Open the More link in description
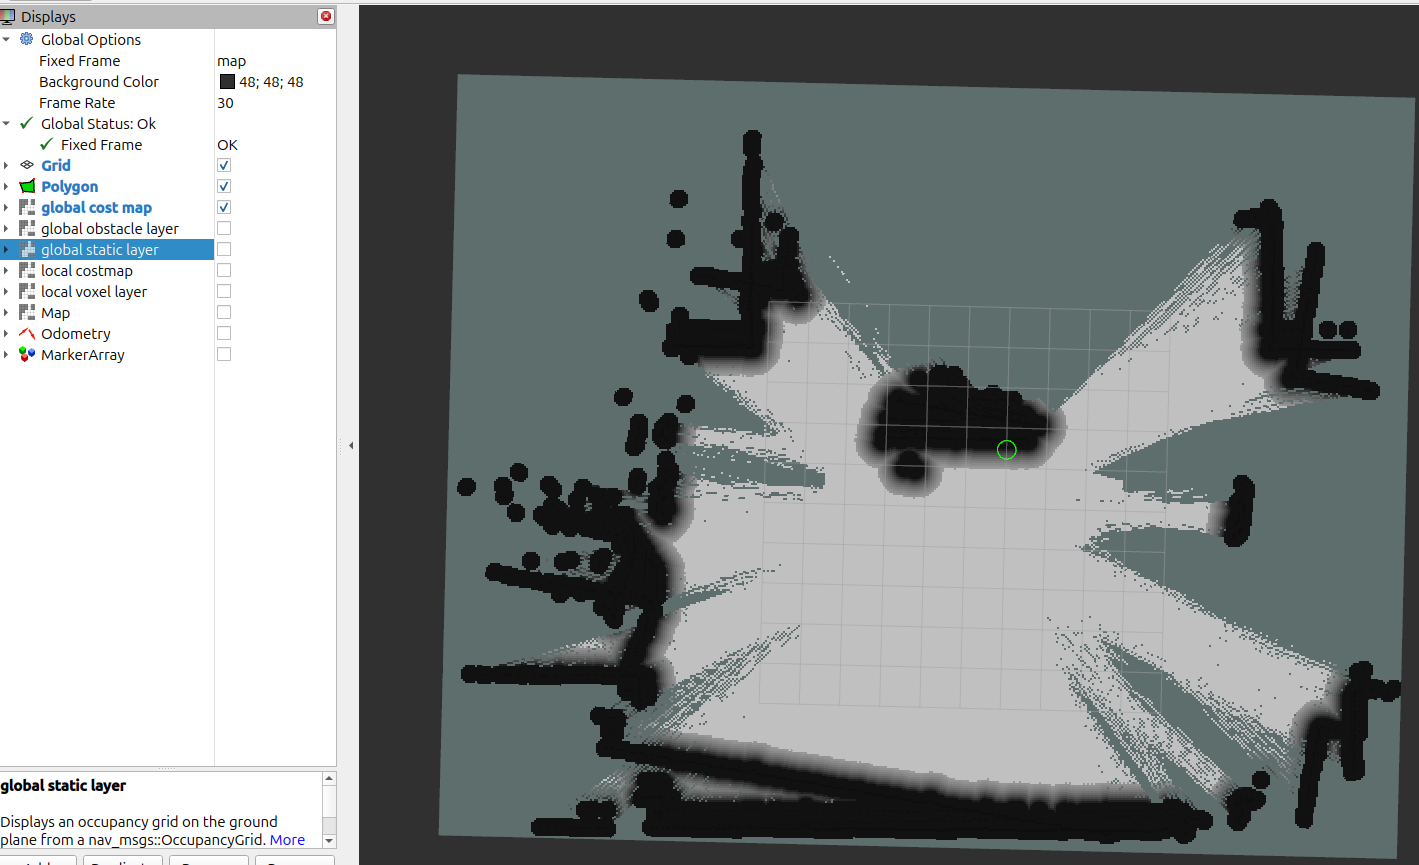 point(287,840)
